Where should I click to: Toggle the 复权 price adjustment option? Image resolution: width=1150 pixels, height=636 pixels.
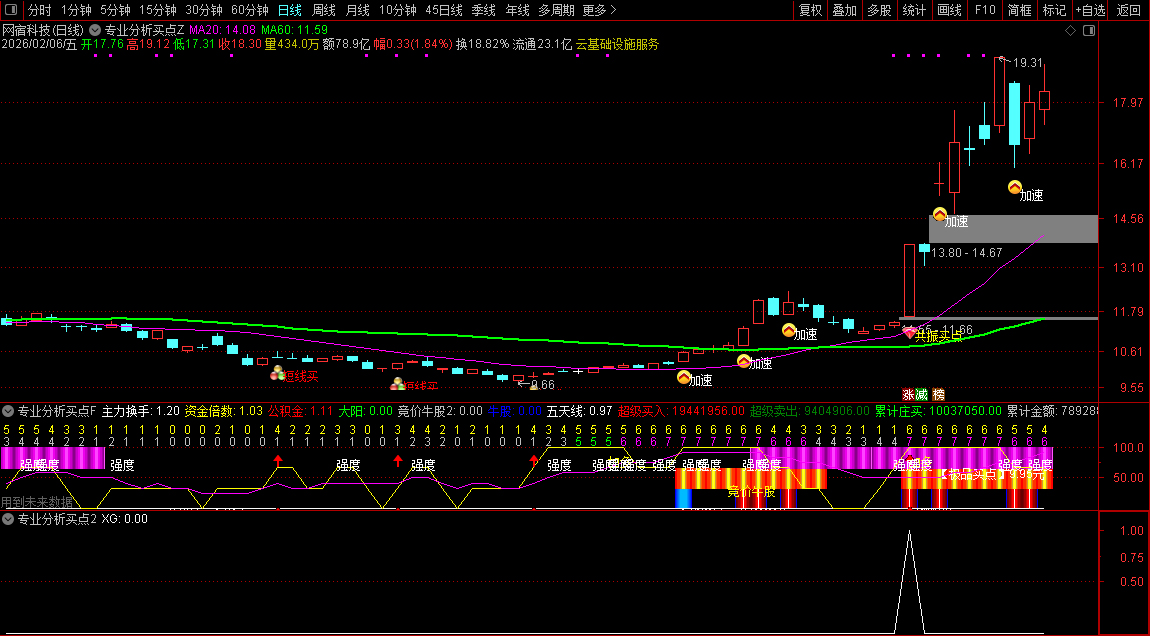[x=811, y=10]
